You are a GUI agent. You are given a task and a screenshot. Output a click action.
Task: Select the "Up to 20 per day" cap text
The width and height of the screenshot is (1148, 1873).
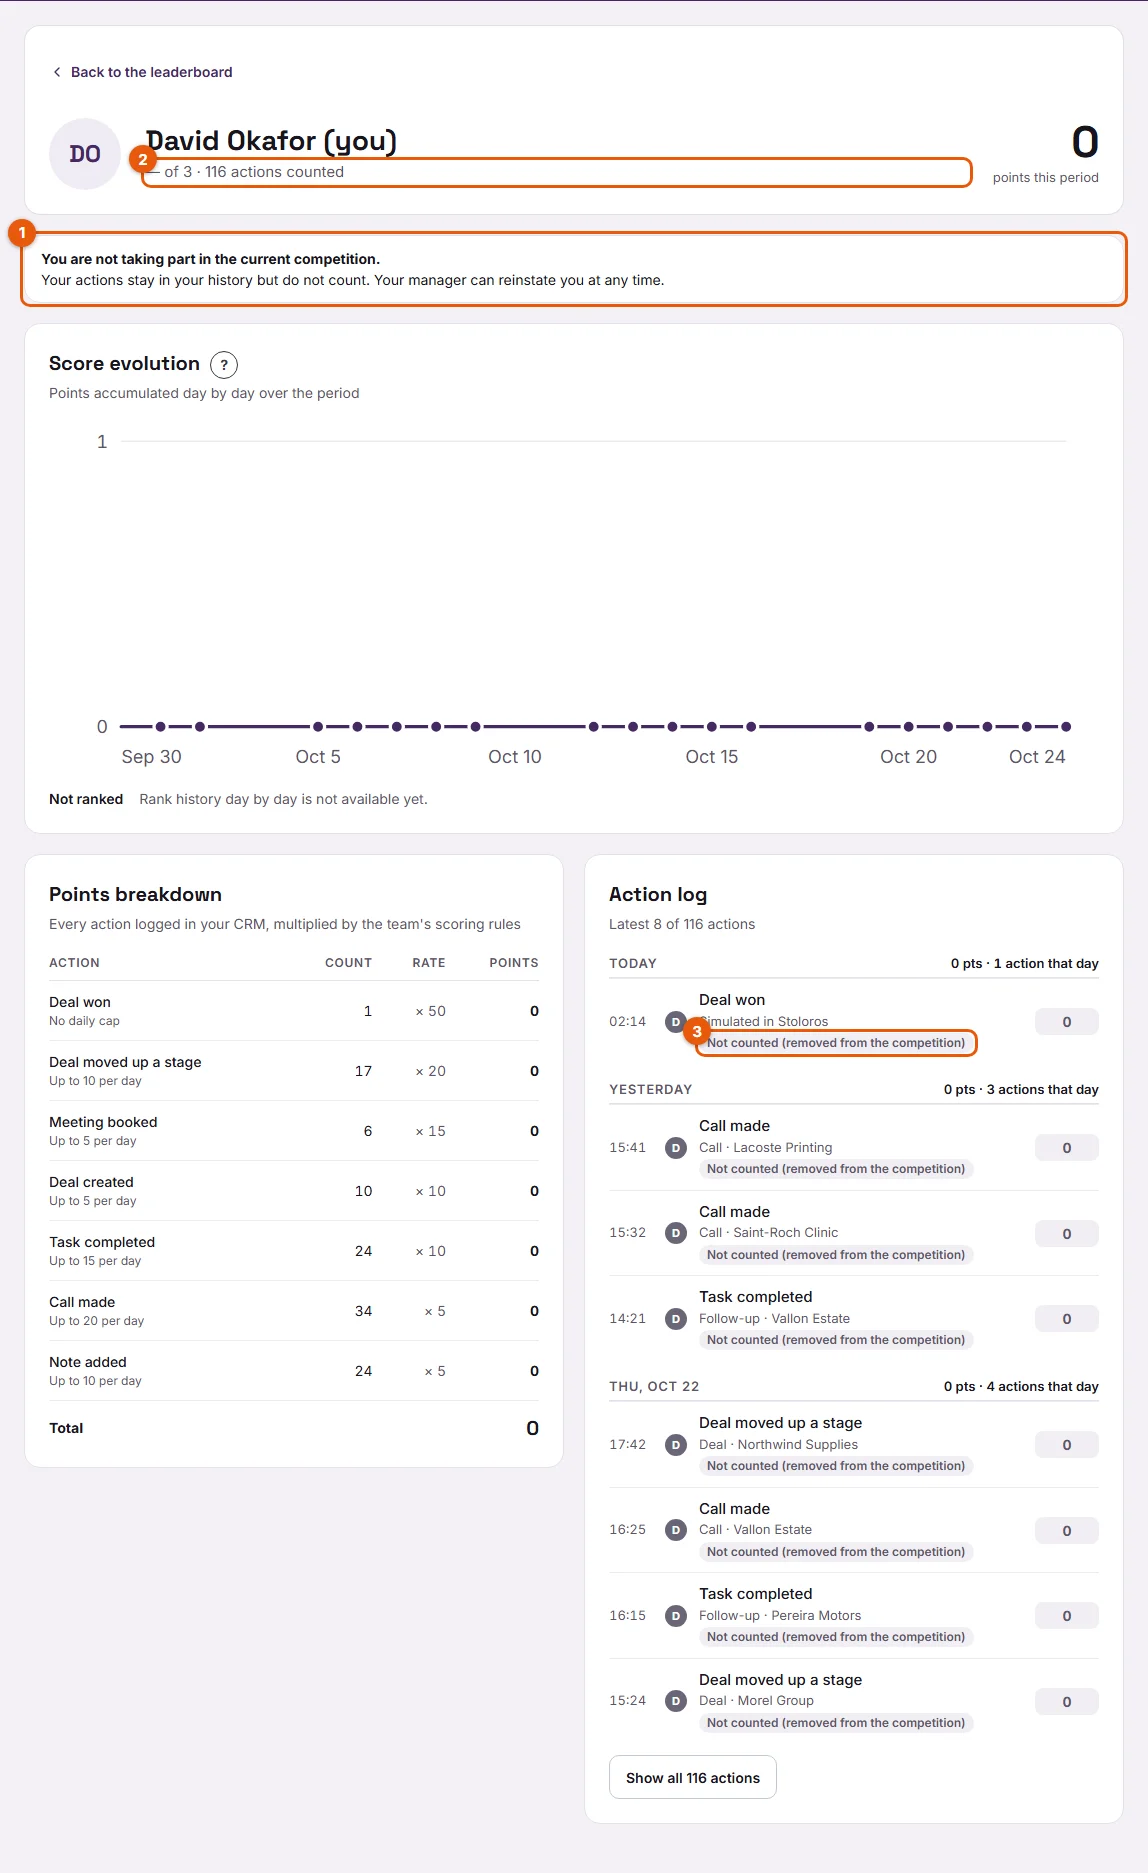coord(96,1321)
